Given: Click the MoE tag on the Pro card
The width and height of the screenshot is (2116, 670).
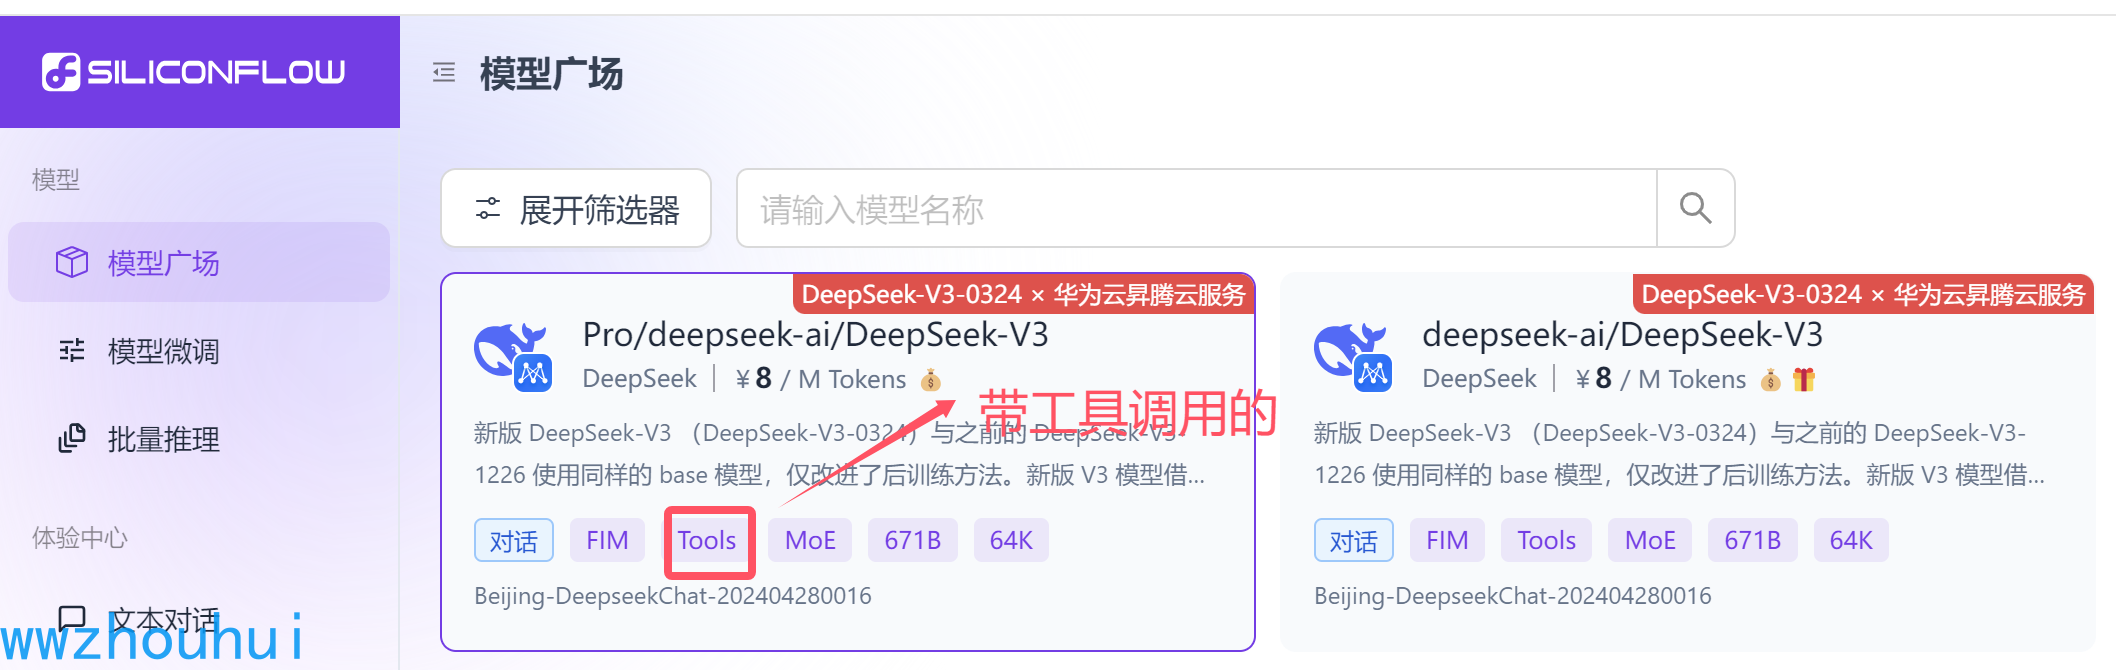Looking at the screenshot, I should pos(810,540).
